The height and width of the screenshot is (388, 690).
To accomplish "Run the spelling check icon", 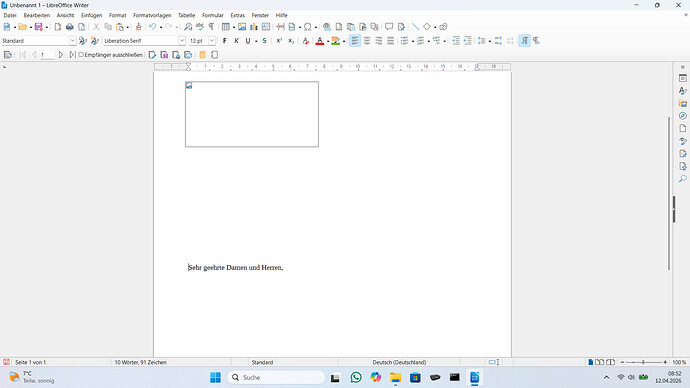I will coord(200,27).
